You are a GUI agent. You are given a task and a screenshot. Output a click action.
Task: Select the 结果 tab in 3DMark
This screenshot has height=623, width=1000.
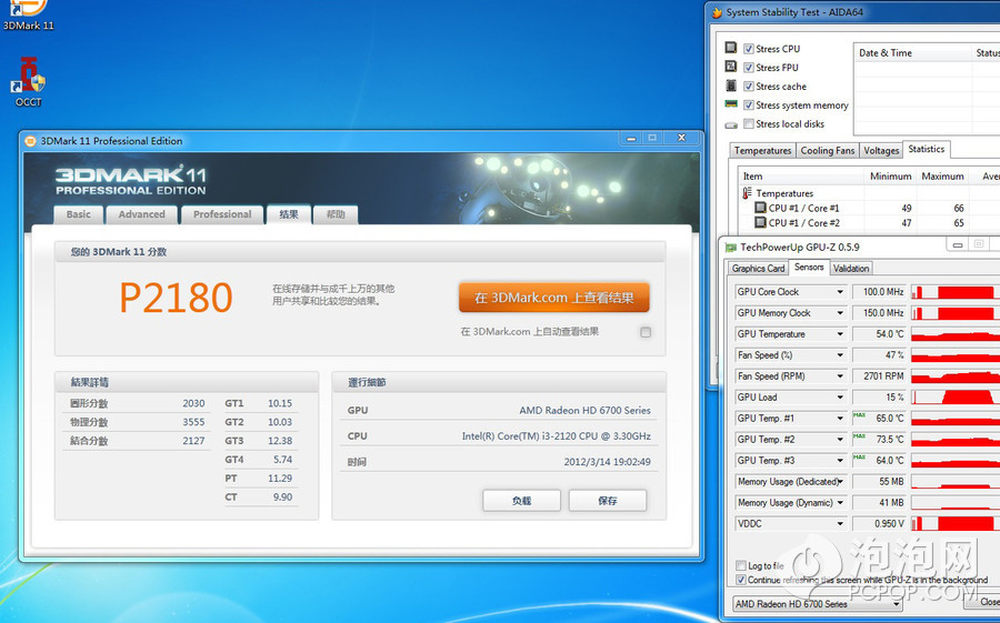click(289, 214)
